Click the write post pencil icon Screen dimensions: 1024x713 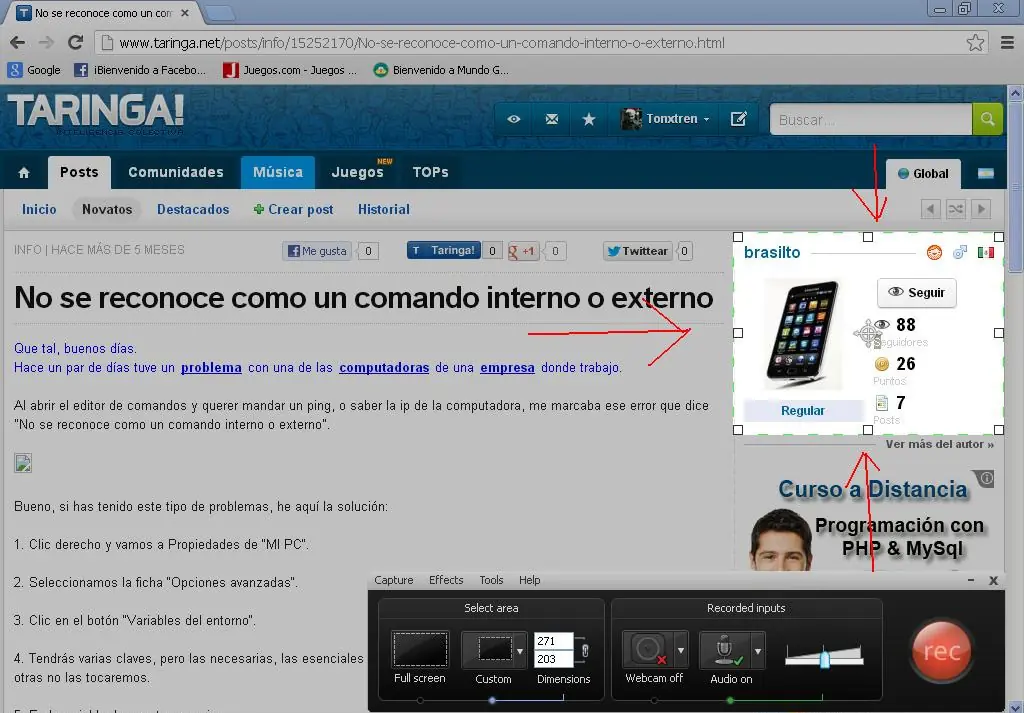[x=739, y=119]
